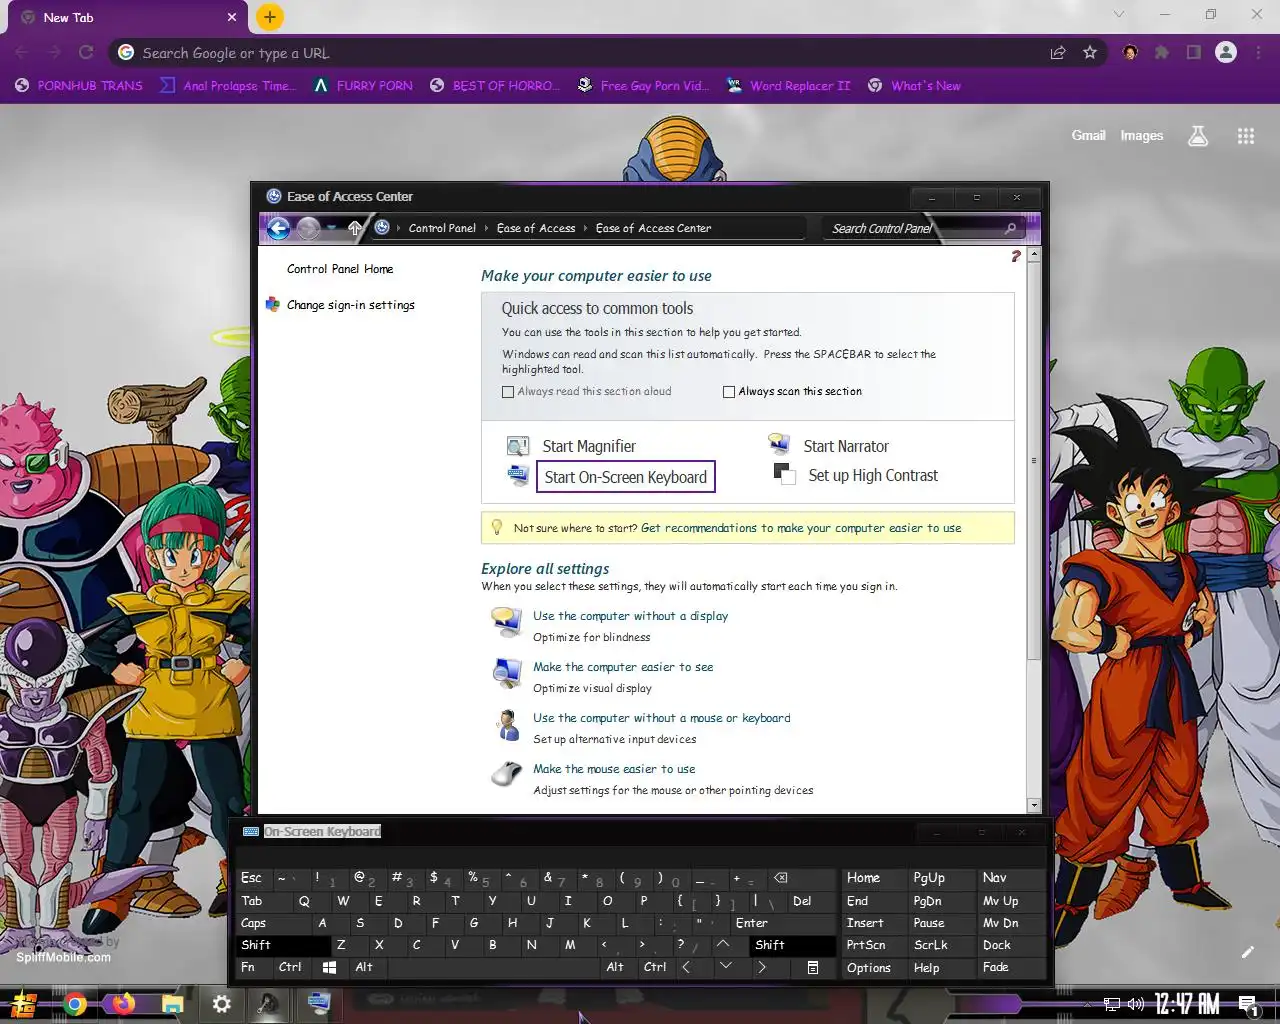The height and width of the screenshot is (1024, 1280).
Task: Expand the arrow after the Control Panel breadcrumb
Action: 487,228
